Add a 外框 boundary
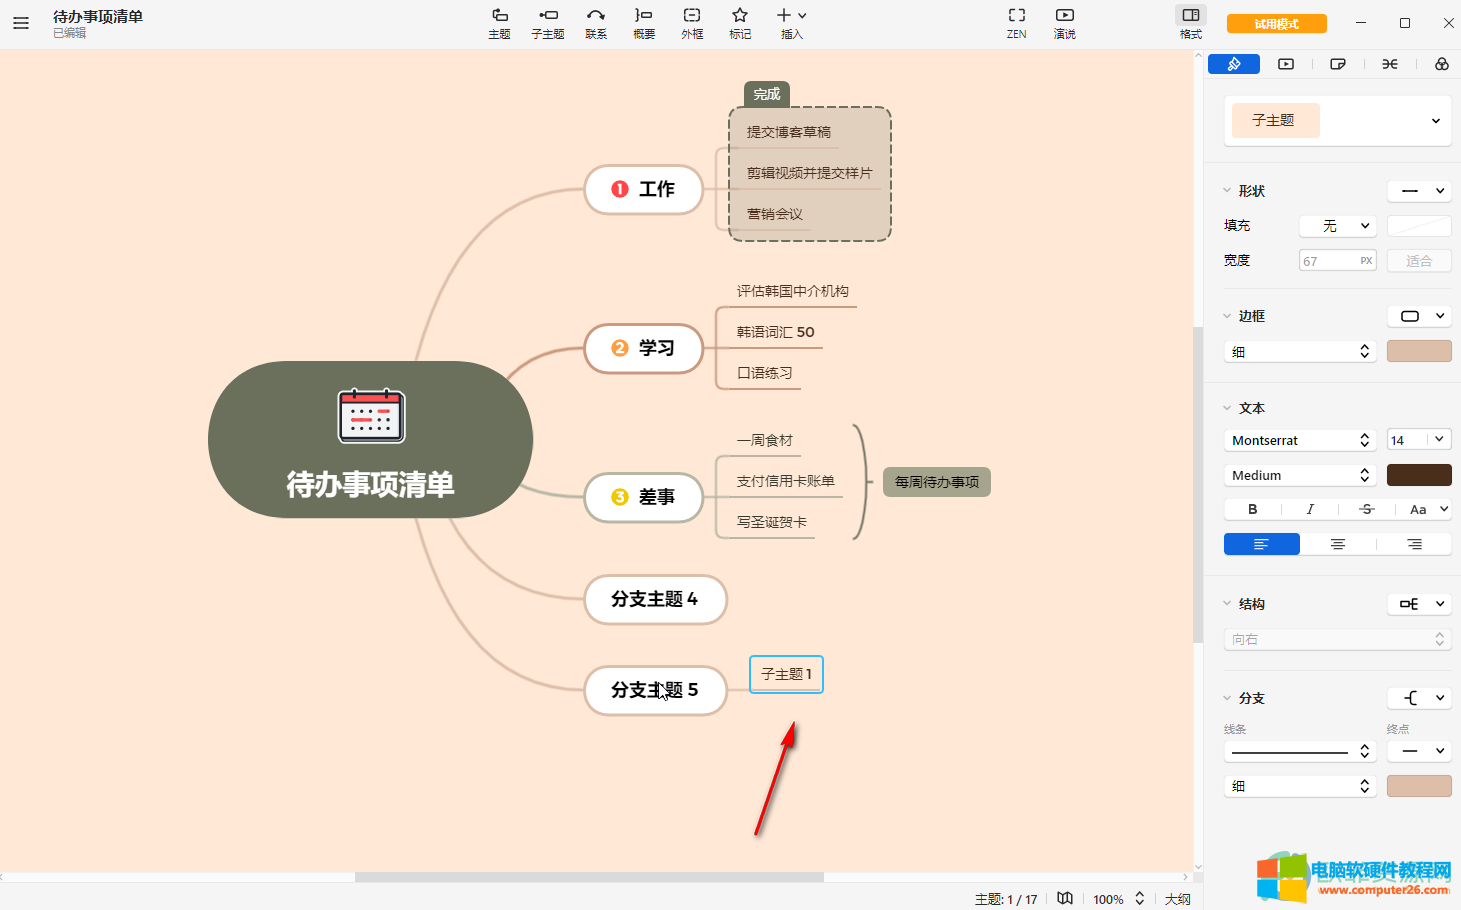This screenshot has height=910, width=1461. [692, 23]
